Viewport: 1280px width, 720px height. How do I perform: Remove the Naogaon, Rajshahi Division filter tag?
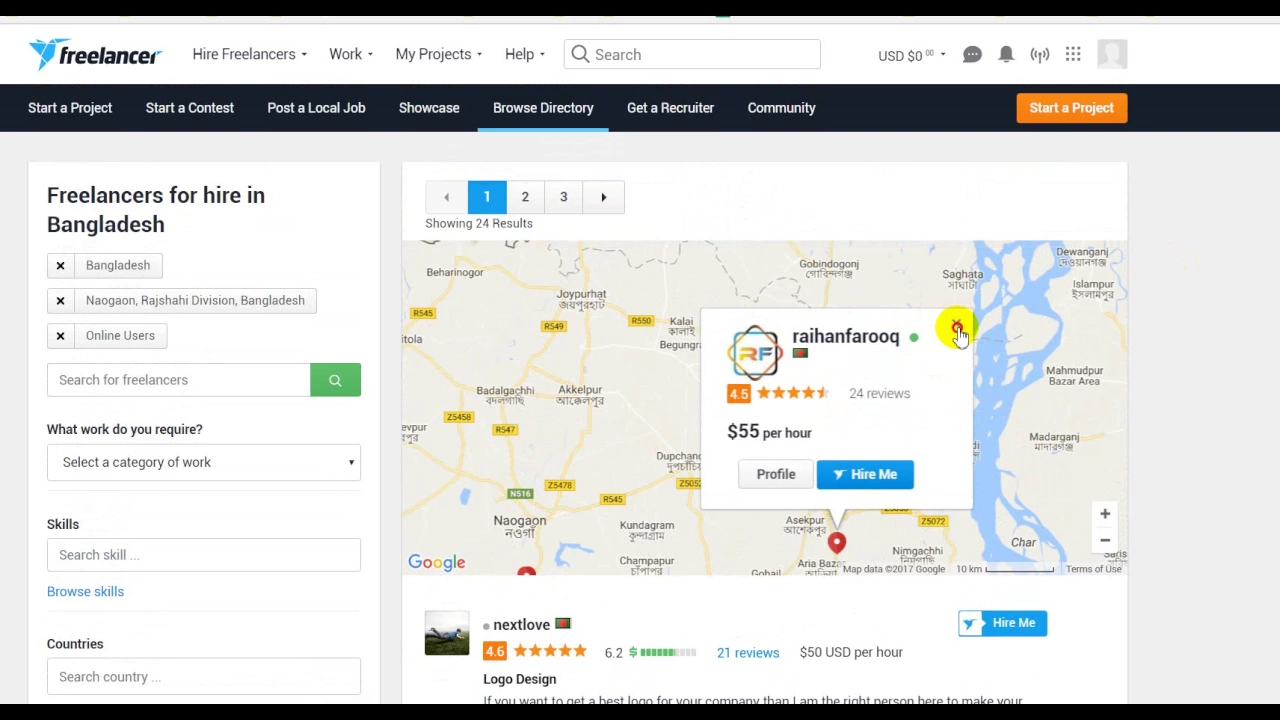(60, 300)
